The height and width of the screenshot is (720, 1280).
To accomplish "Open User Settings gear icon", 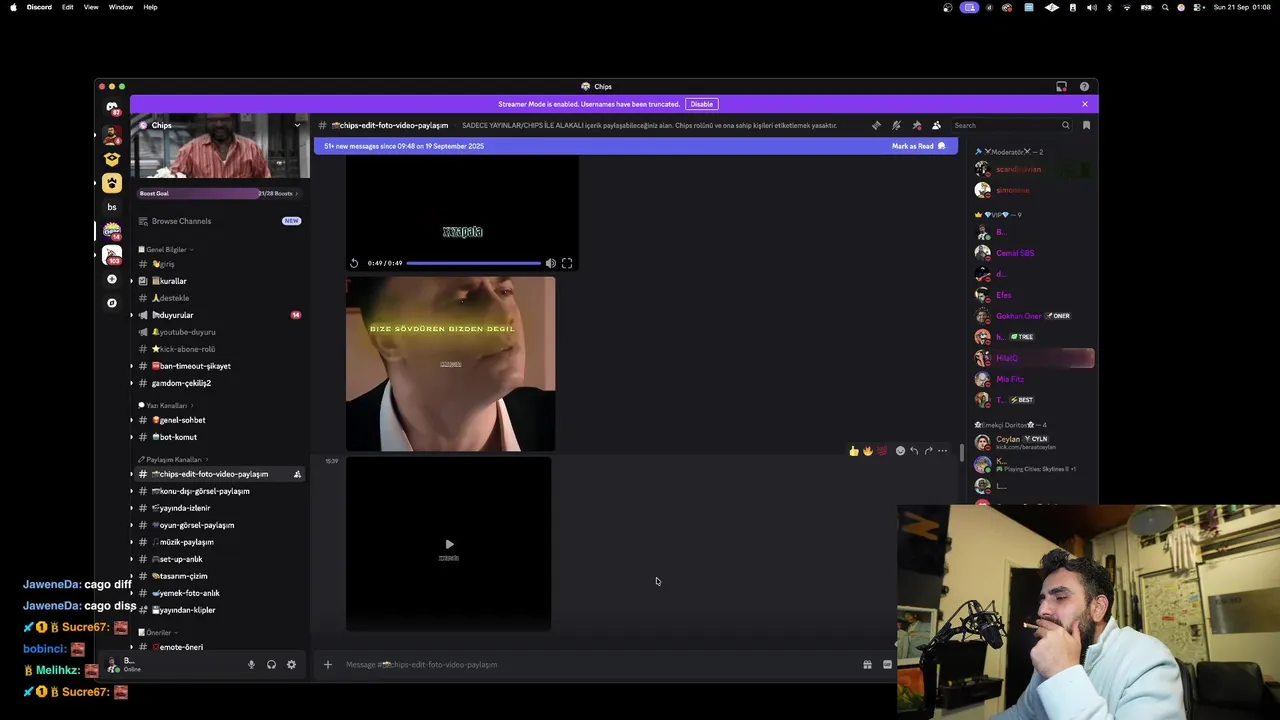I will click(291, 665).
